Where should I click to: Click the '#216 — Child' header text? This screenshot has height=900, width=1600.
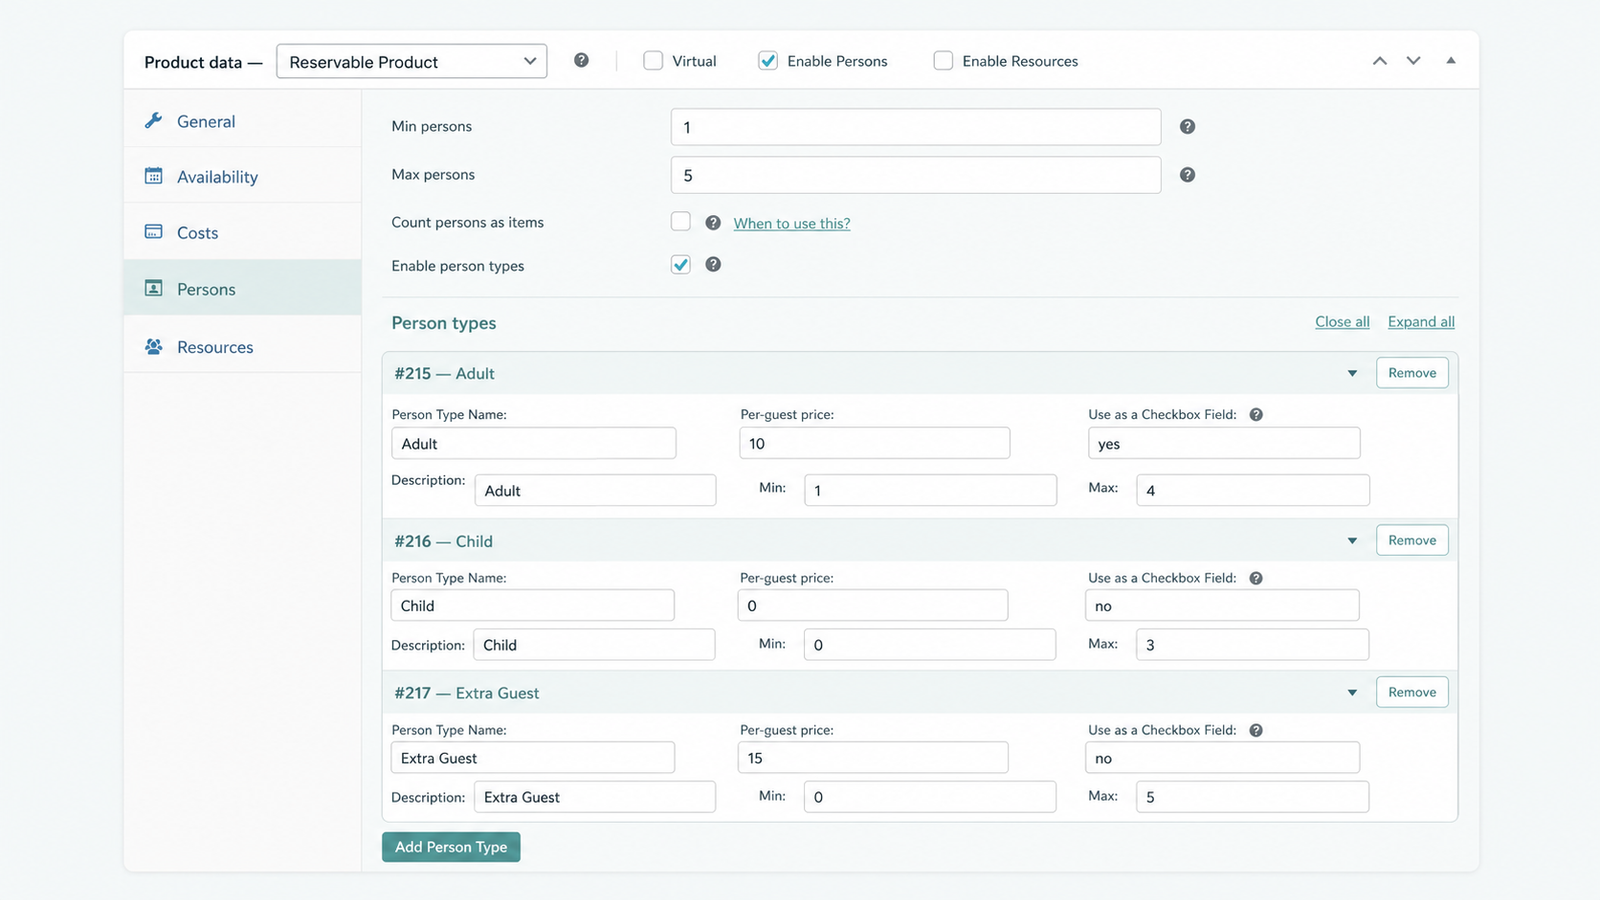click(443, 541)
